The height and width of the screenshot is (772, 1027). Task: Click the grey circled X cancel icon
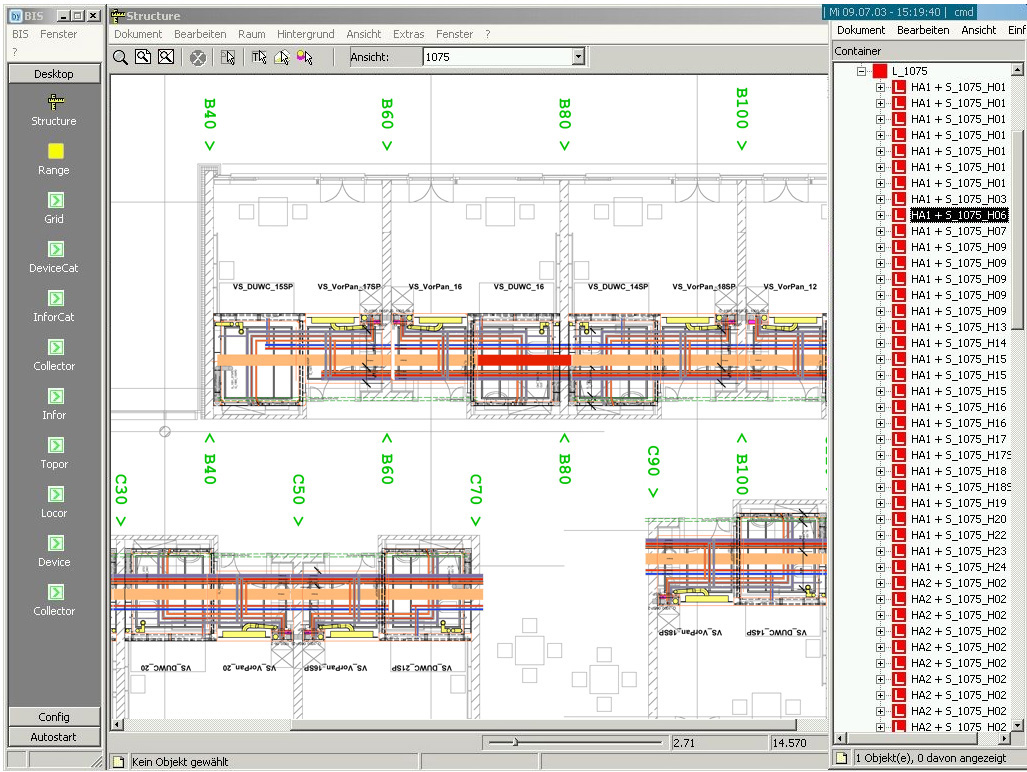[198, 58]
